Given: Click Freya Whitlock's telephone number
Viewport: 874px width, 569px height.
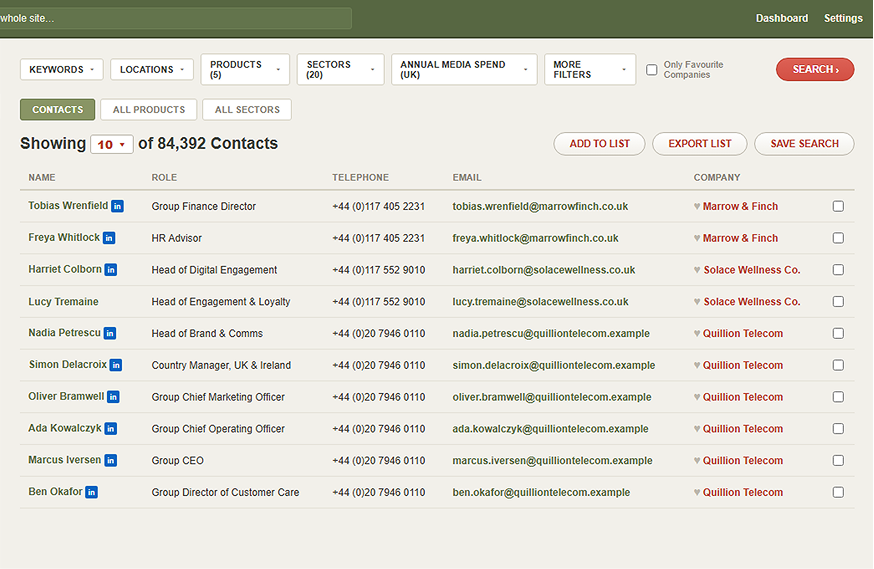Looking at the screenshot, I should [x=378, y=238].
